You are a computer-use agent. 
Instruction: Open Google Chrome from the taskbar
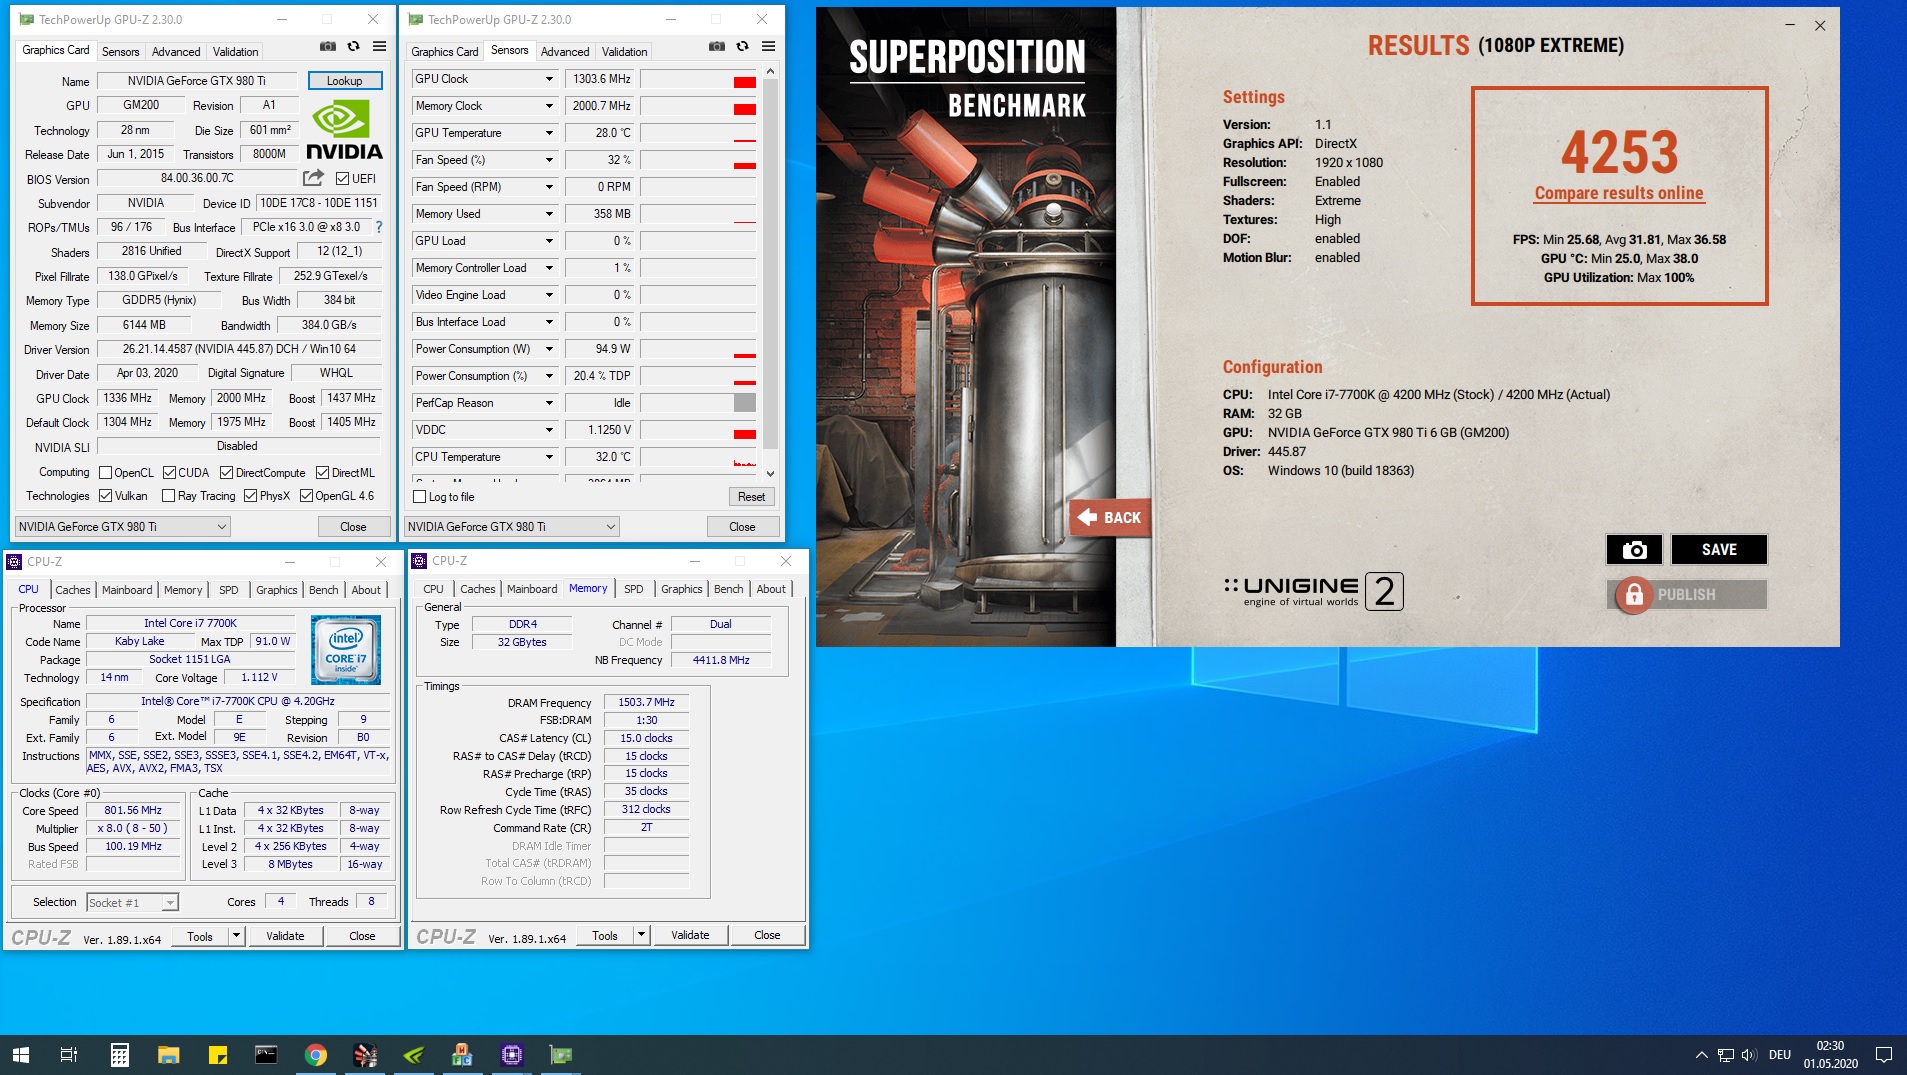tap(315, 1055)
